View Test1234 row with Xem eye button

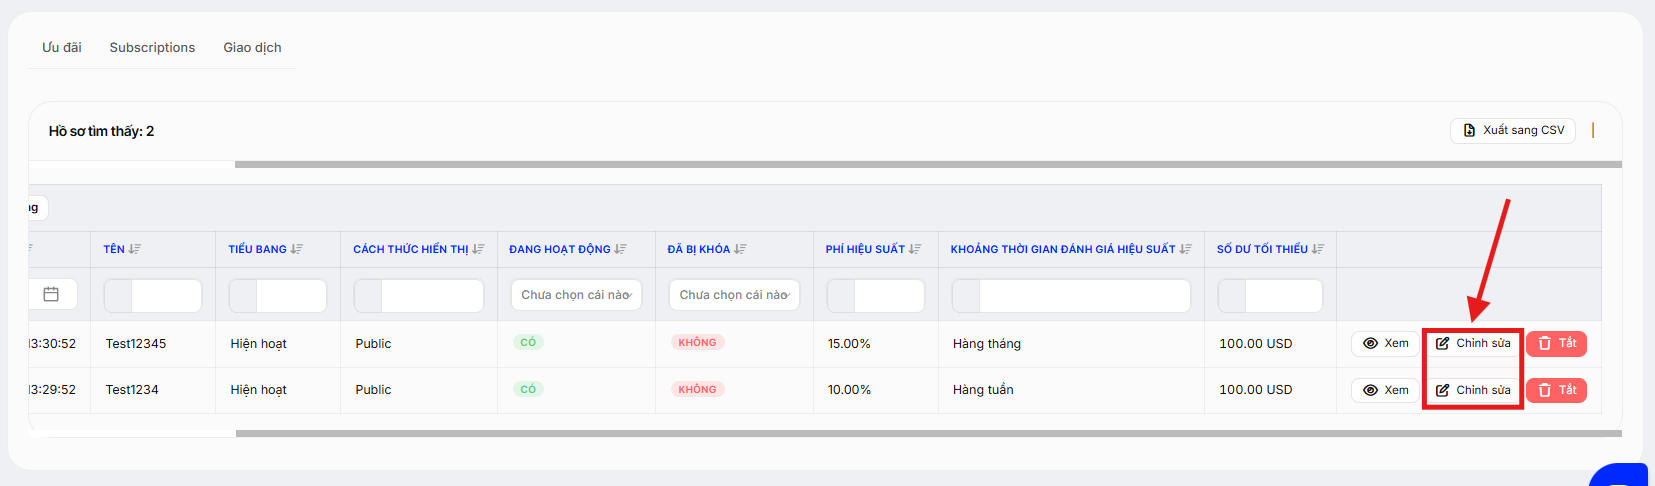[x=1385, y=390]
